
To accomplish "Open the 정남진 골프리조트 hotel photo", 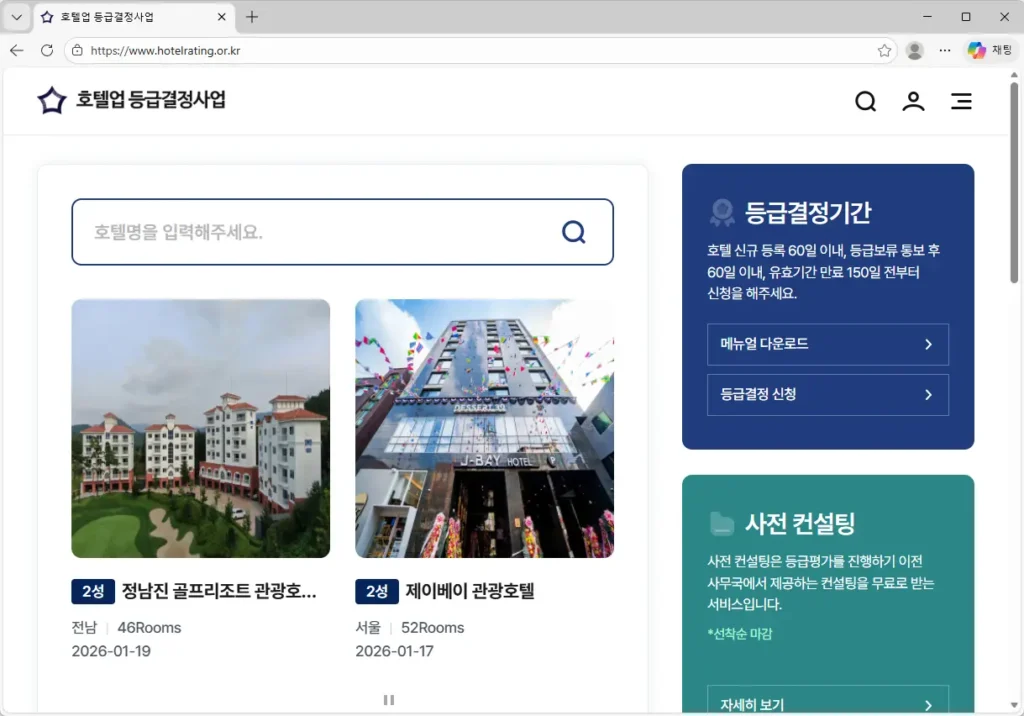I will point(200,428).
